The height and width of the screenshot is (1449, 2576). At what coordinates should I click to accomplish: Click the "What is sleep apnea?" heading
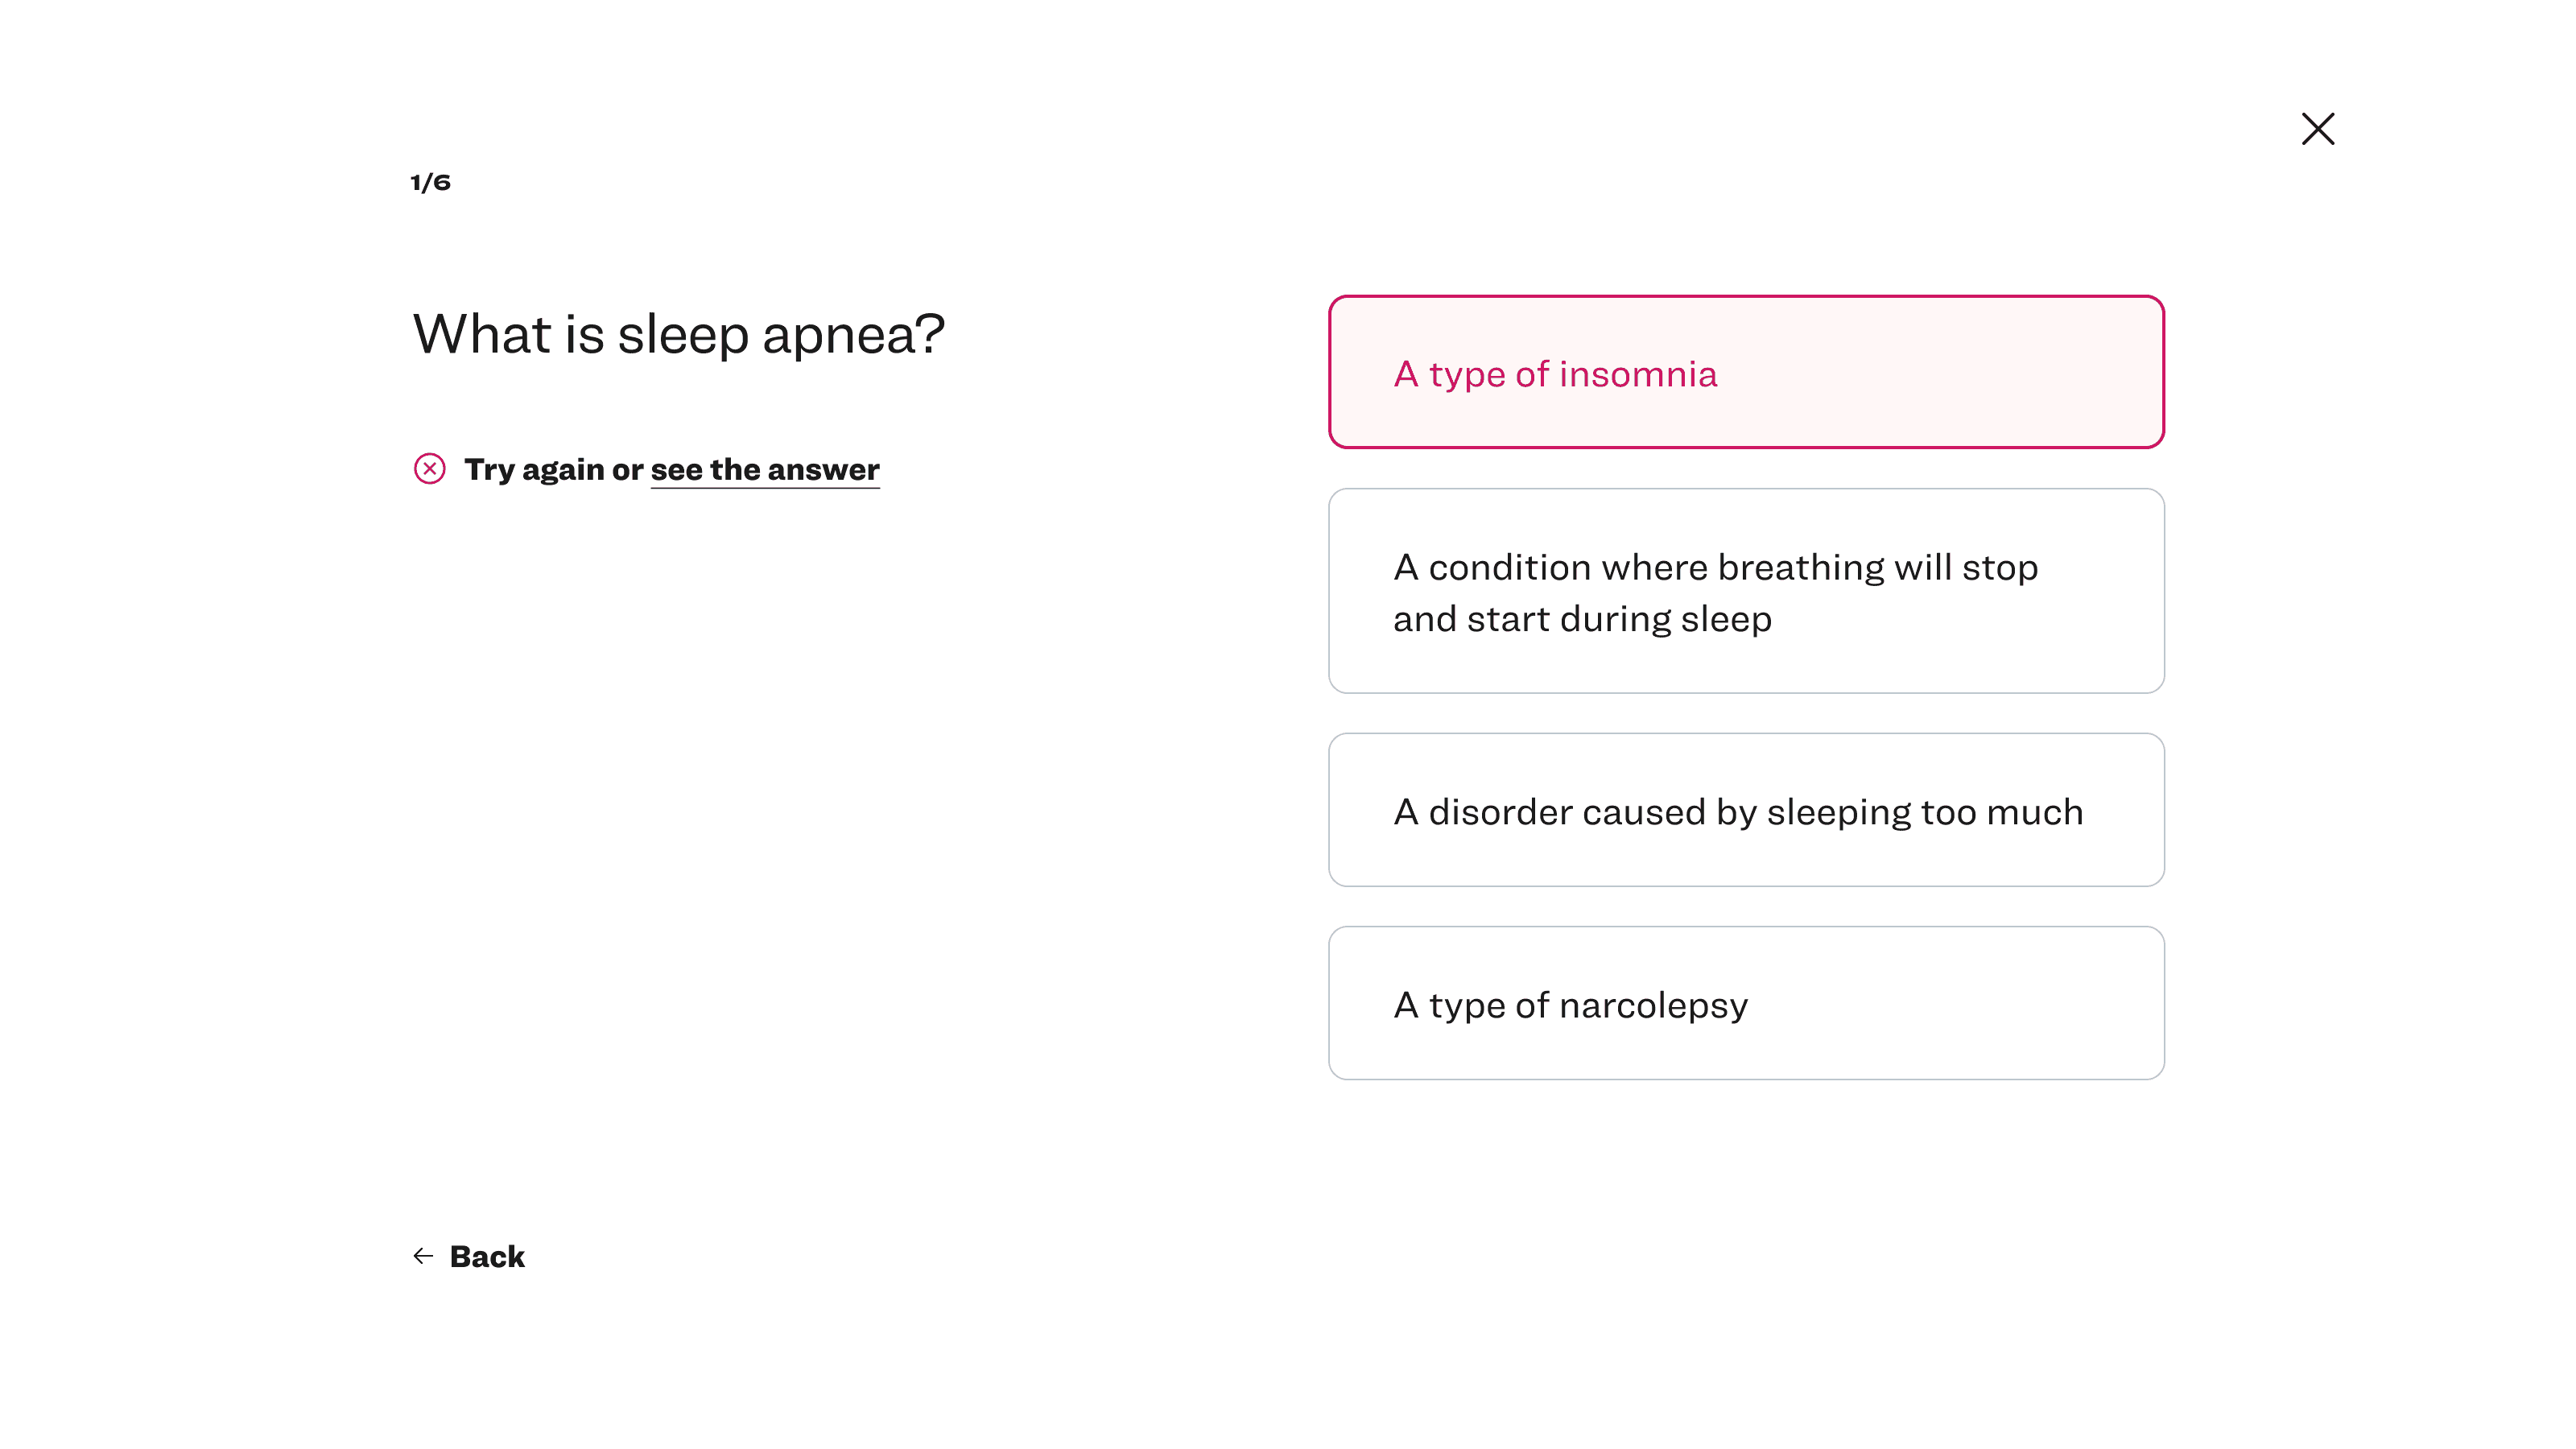(678, 334)
